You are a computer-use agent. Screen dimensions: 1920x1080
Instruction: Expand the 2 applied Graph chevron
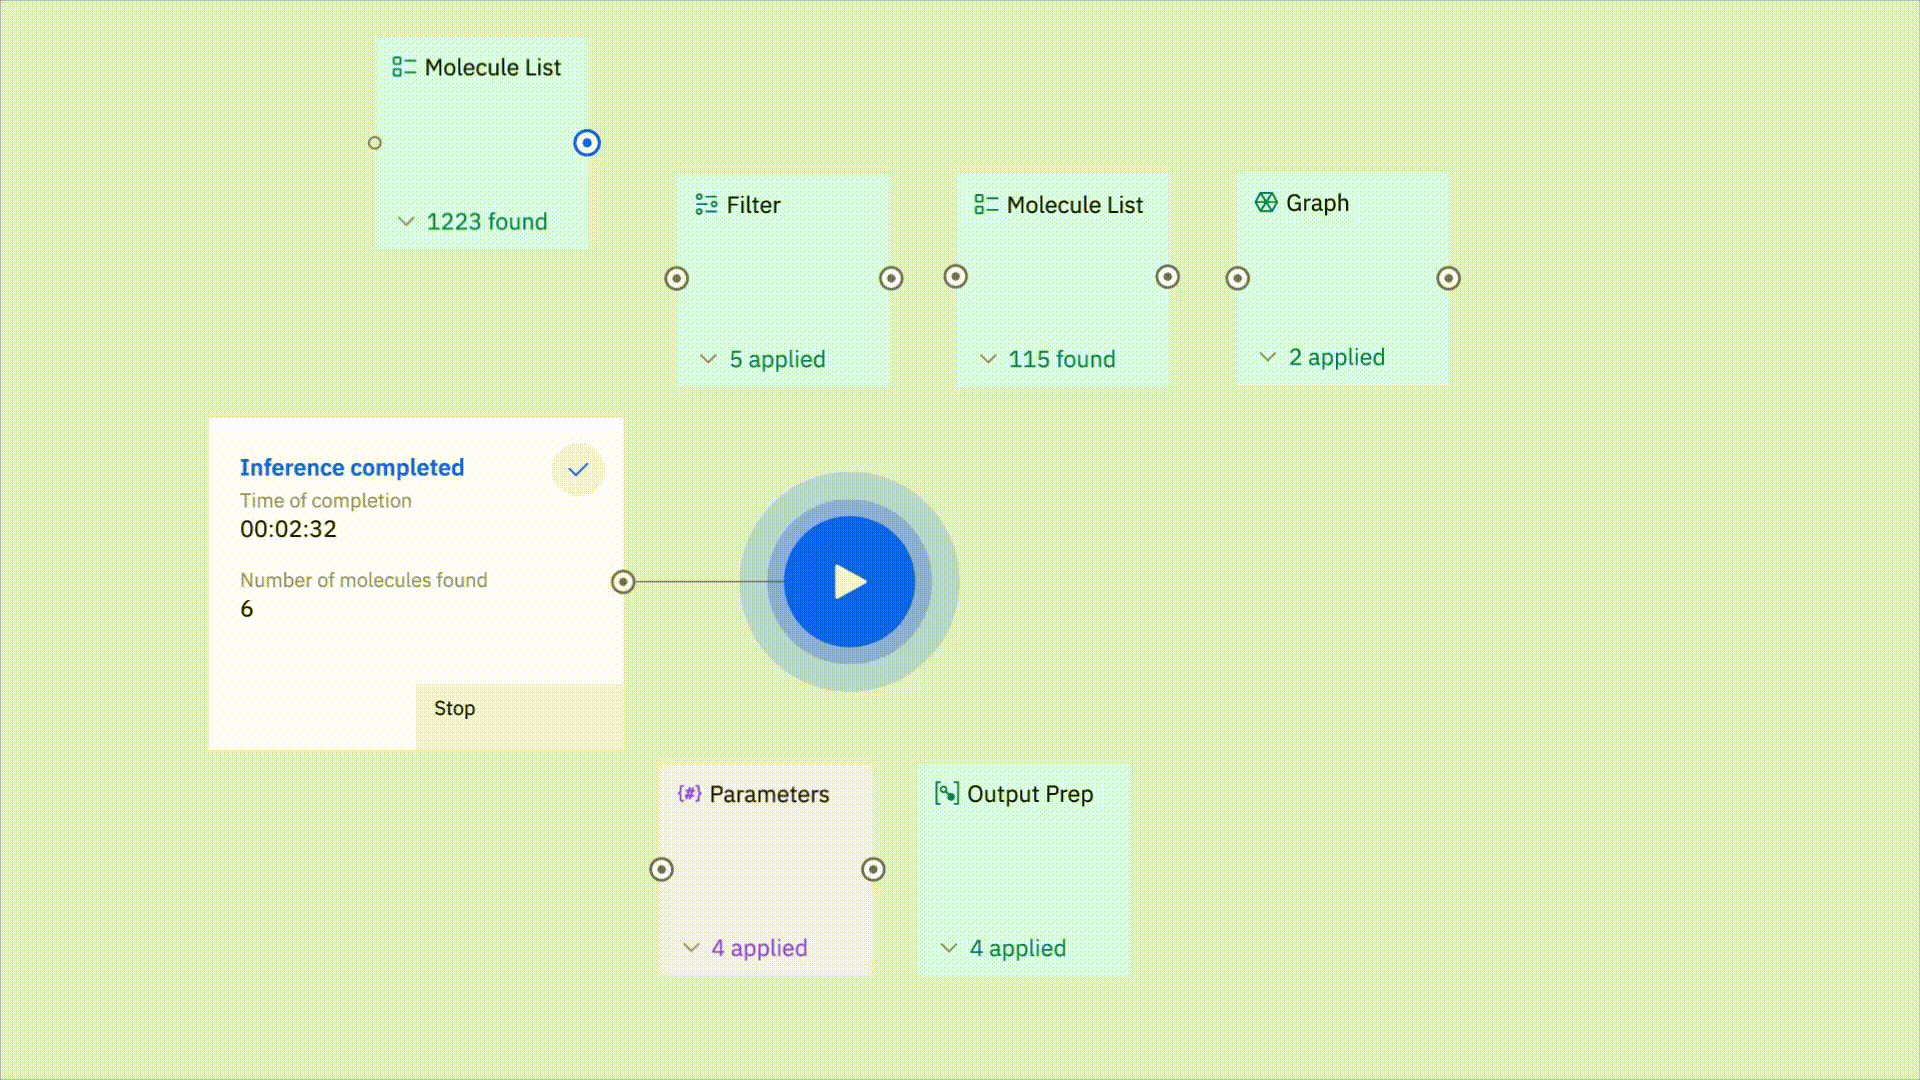click(1268, 357)
